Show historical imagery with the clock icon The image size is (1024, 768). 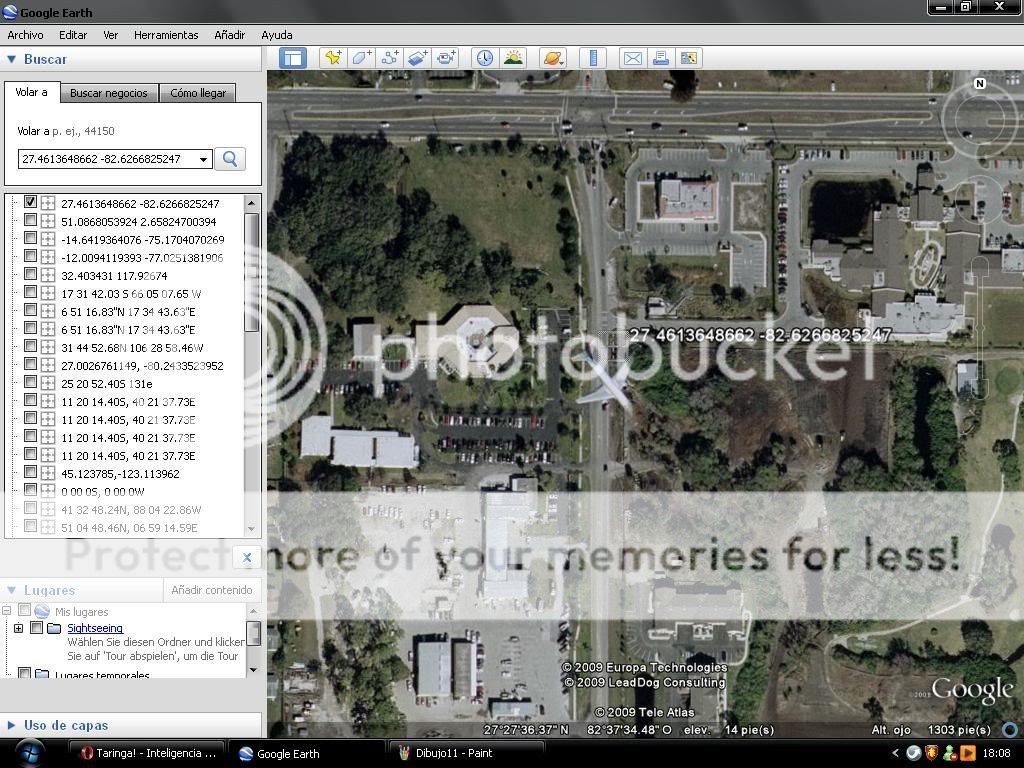(x=485, y=58)
